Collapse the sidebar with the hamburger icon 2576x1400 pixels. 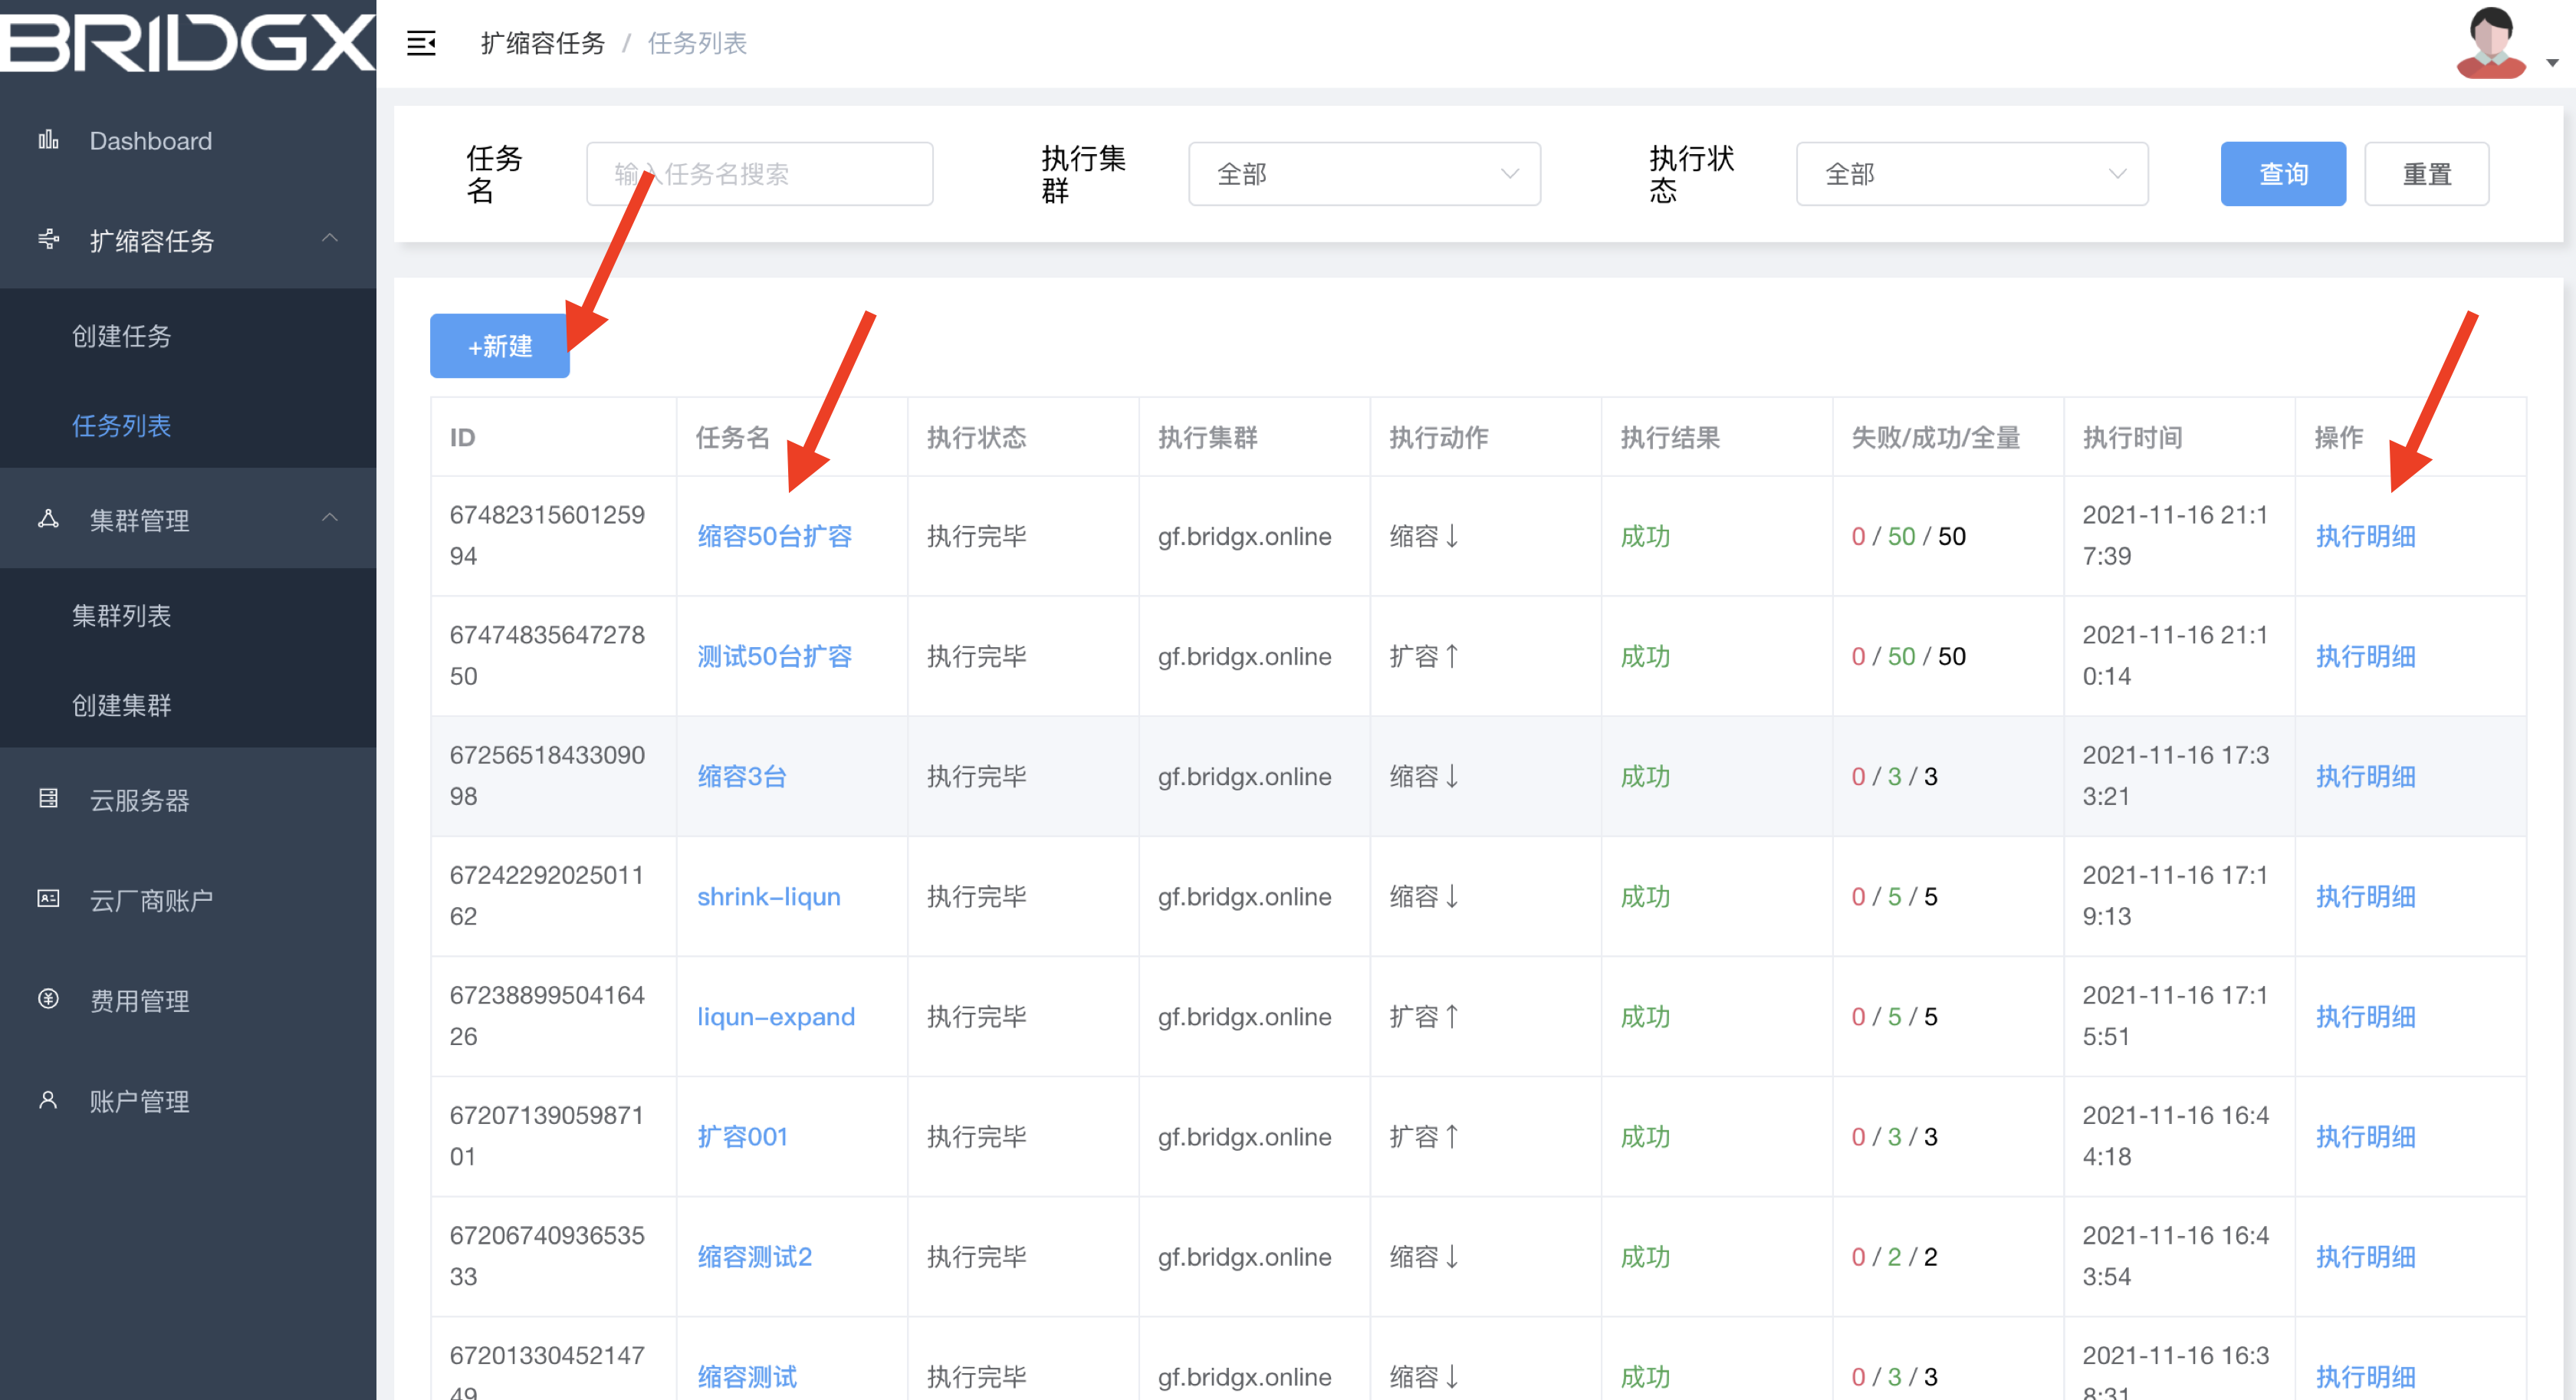421,43
